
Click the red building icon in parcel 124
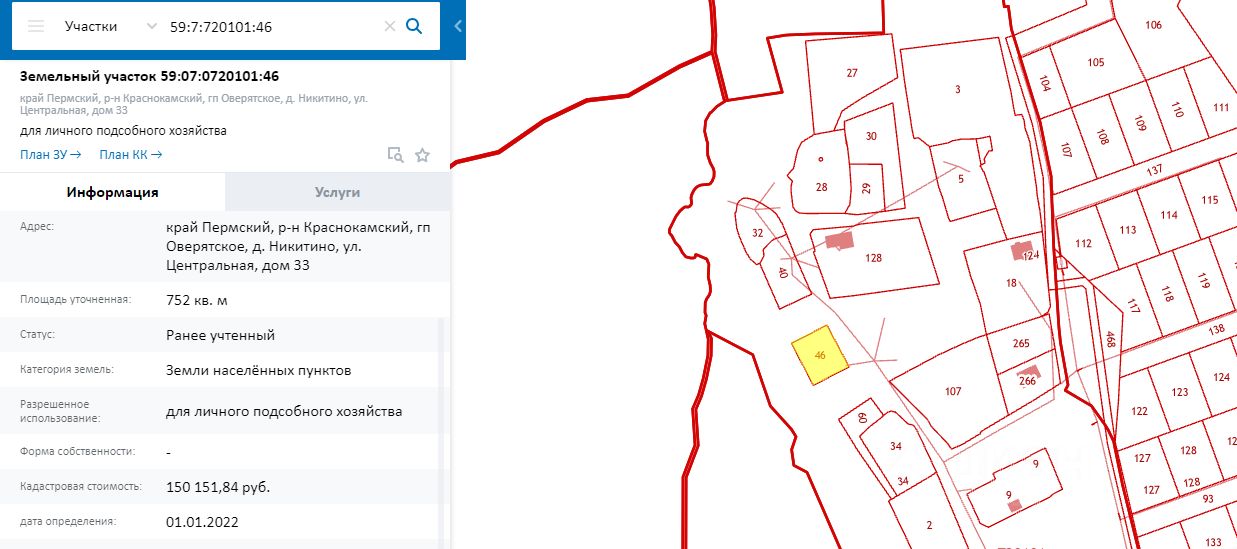pos(1022,250)
